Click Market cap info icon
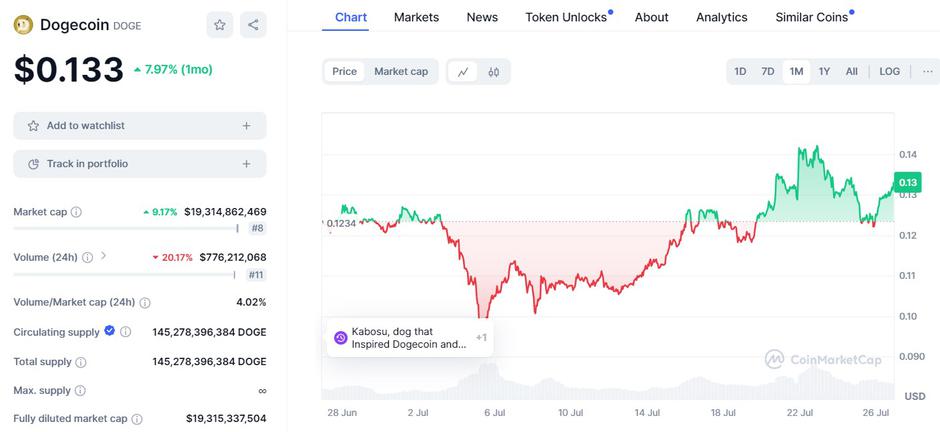The width and height of the screenshot is (940, 432). coord(77,212)
